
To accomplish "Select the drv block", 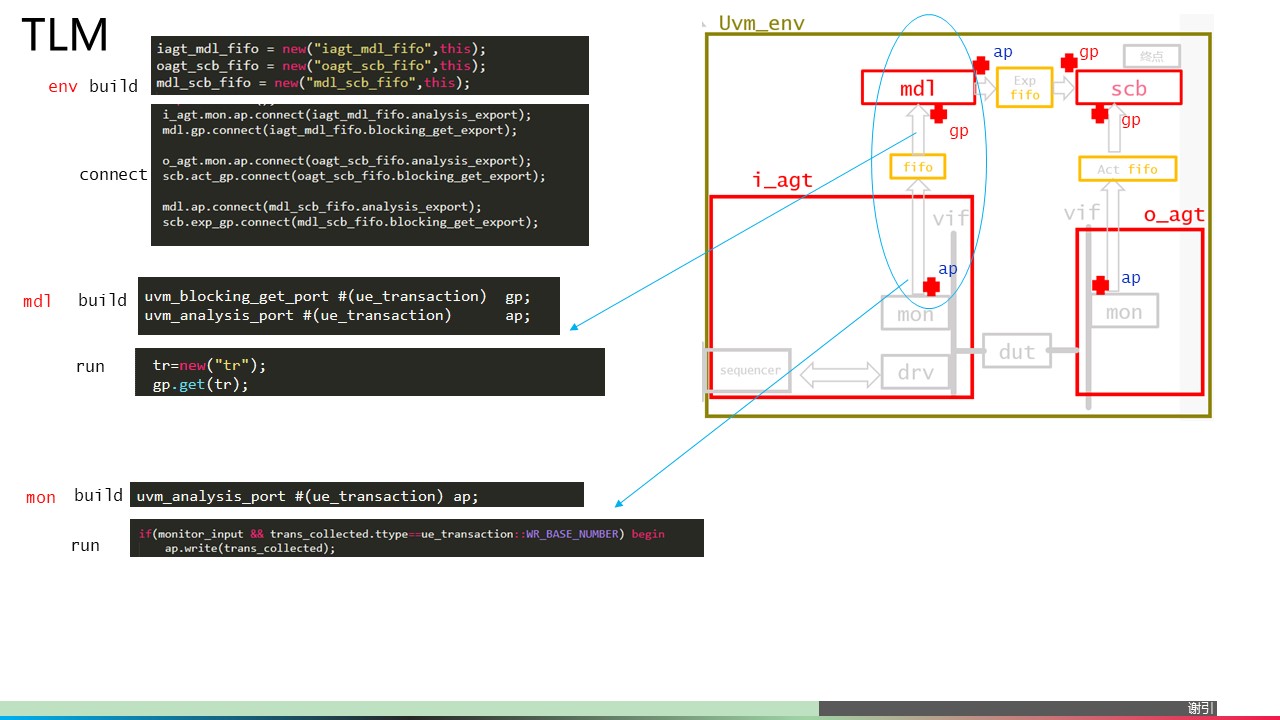I will point(915,371).
